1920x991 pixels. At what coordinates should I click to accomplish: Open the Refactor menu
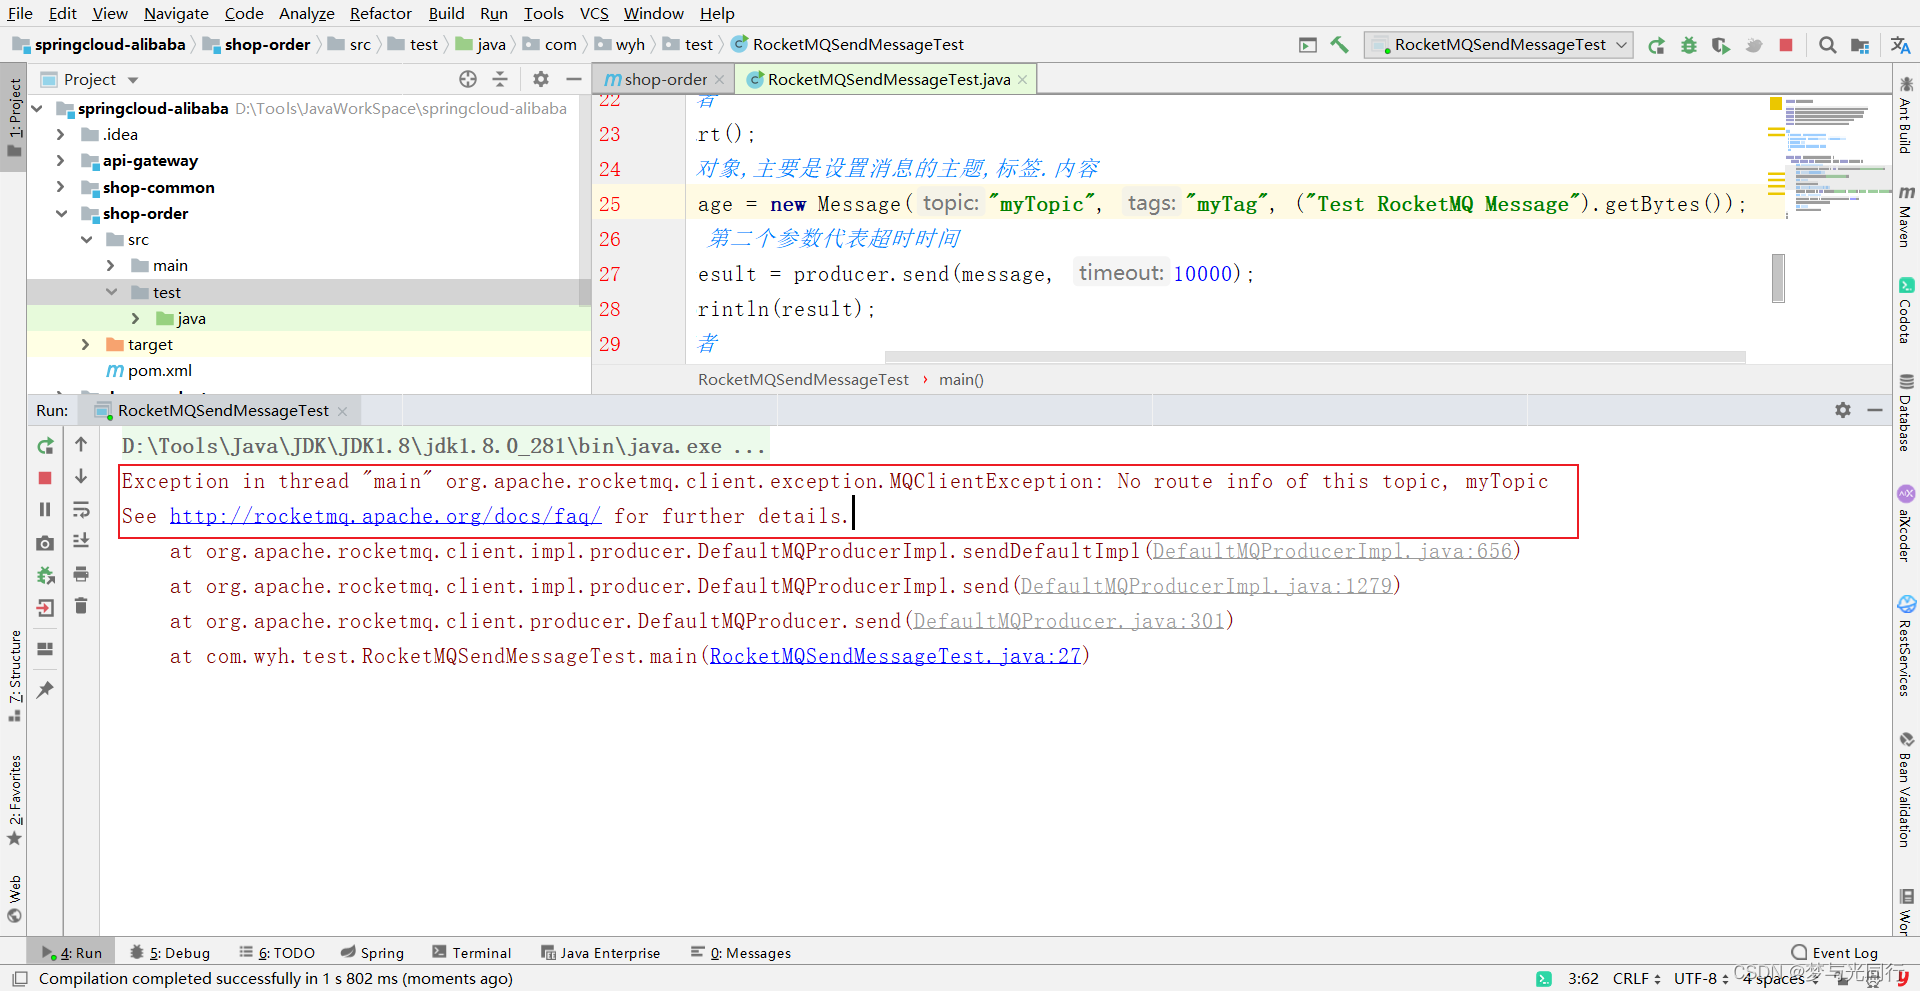(380, 13)
